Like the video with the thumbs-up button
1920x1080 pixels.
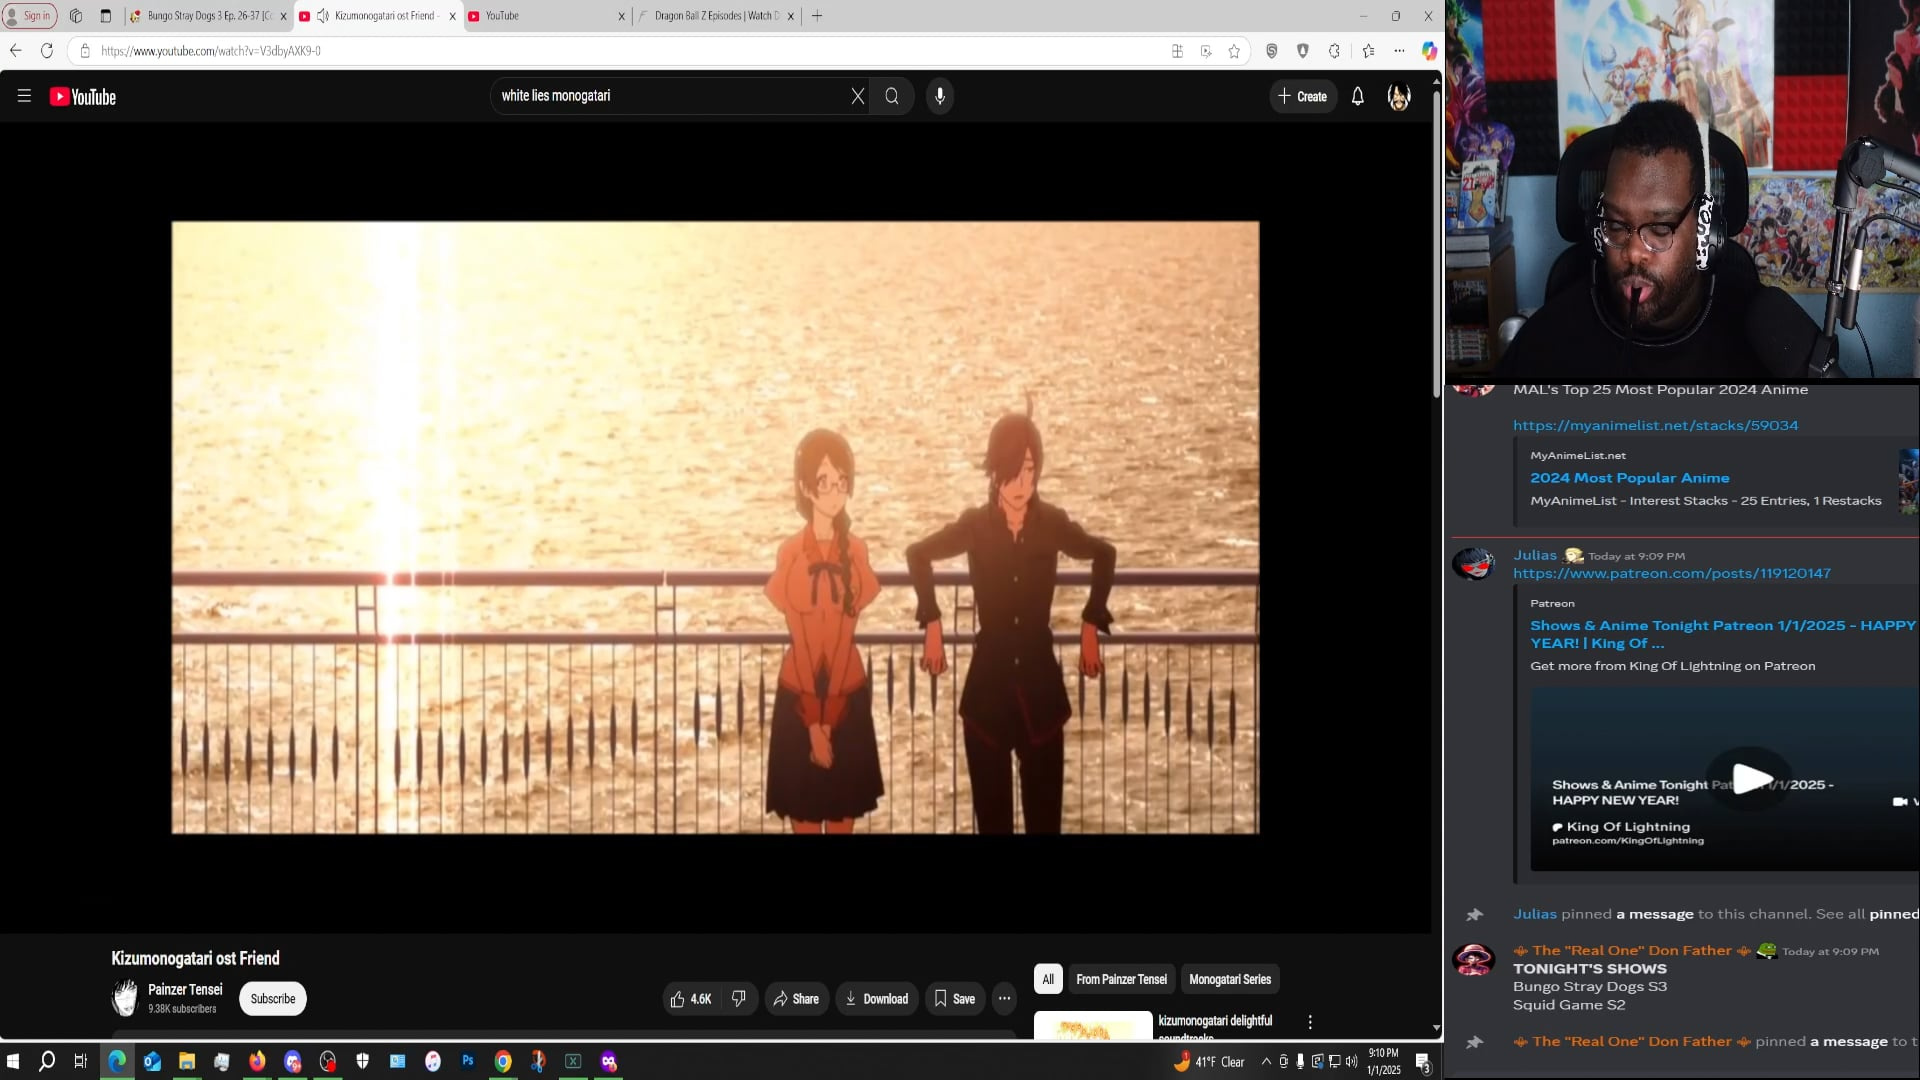click(691, 999)
